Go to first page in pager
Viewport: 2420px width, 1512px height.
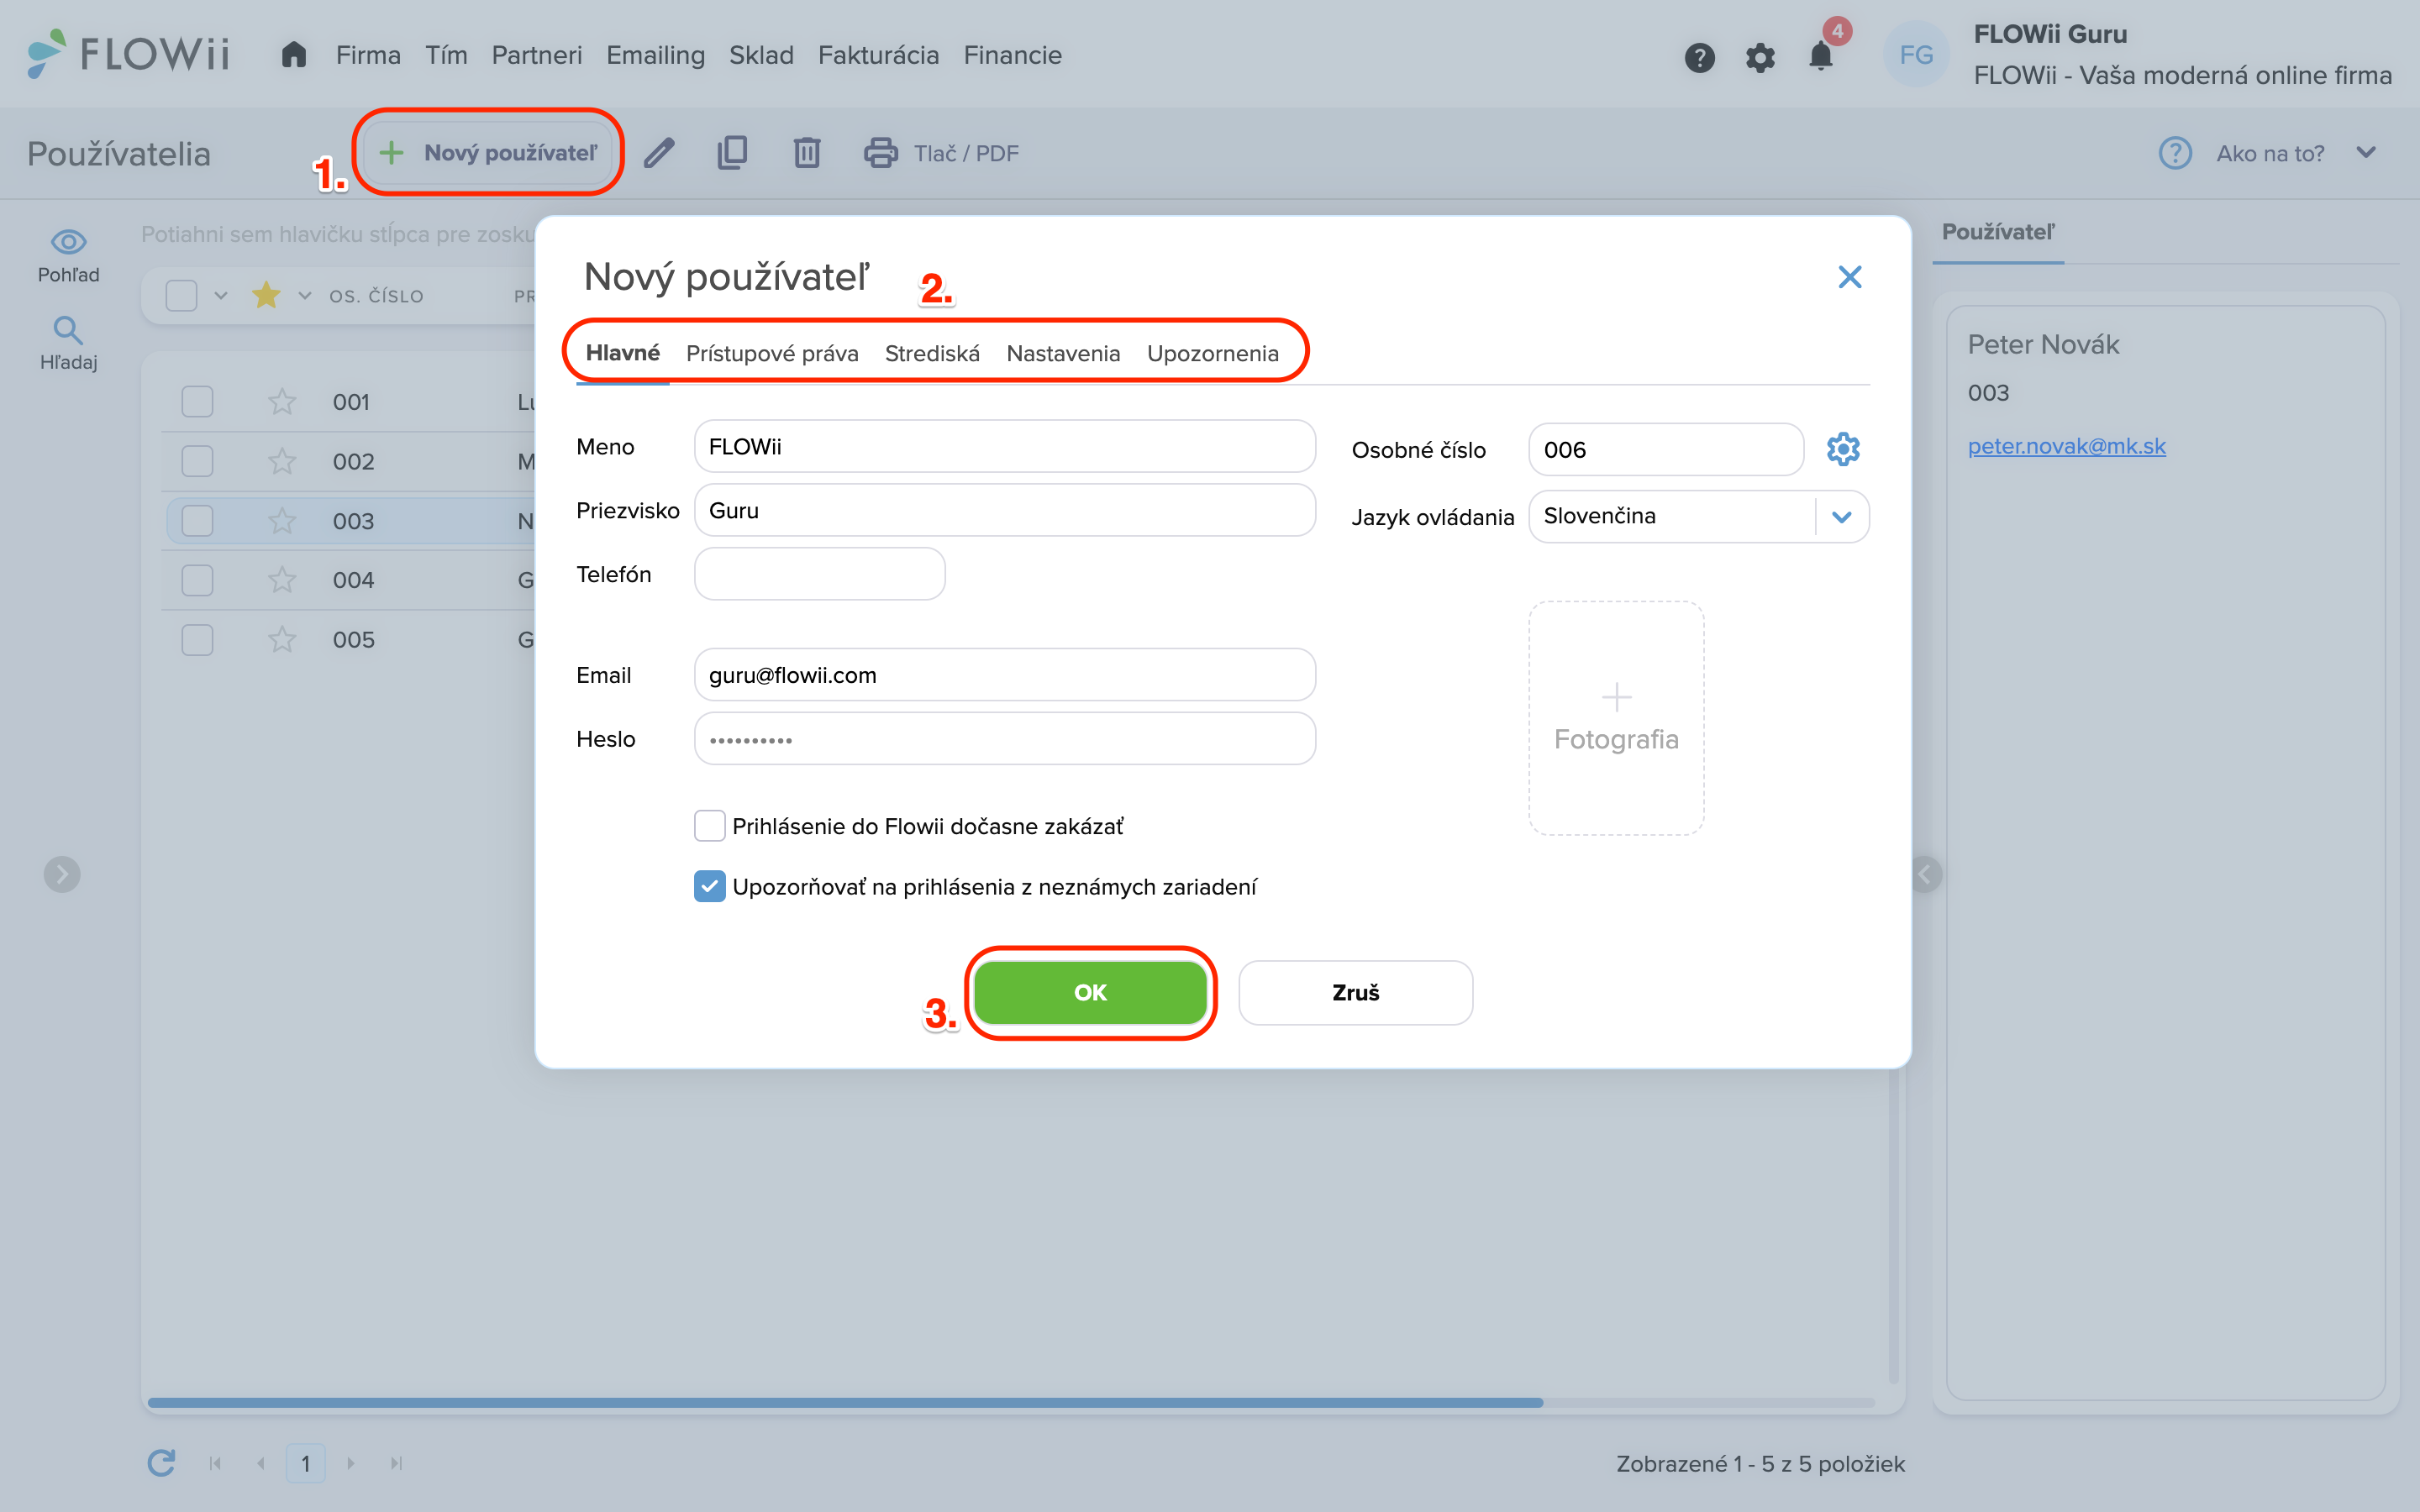(215, 1463)
